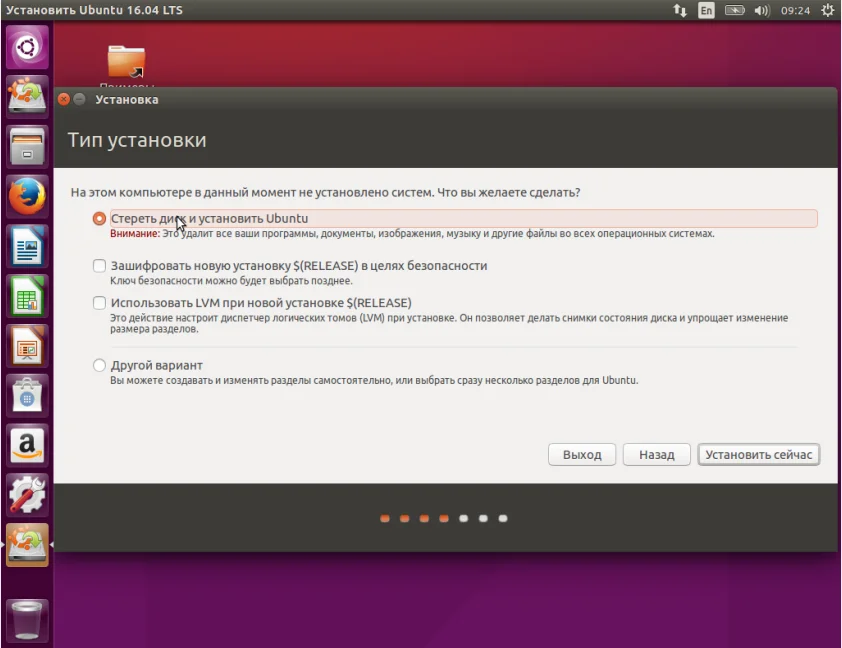Image resolution: width=842 pixels, height=648 pixels.
Task: Click the LVM description text about диспетчер логических томов
Action: pyautogui.click(x=449, y=323)
